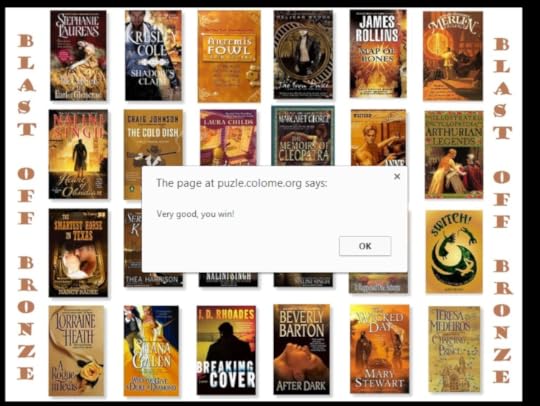Pick the Nalini Singh Heart of Obsidian cover

click(78, 154)
